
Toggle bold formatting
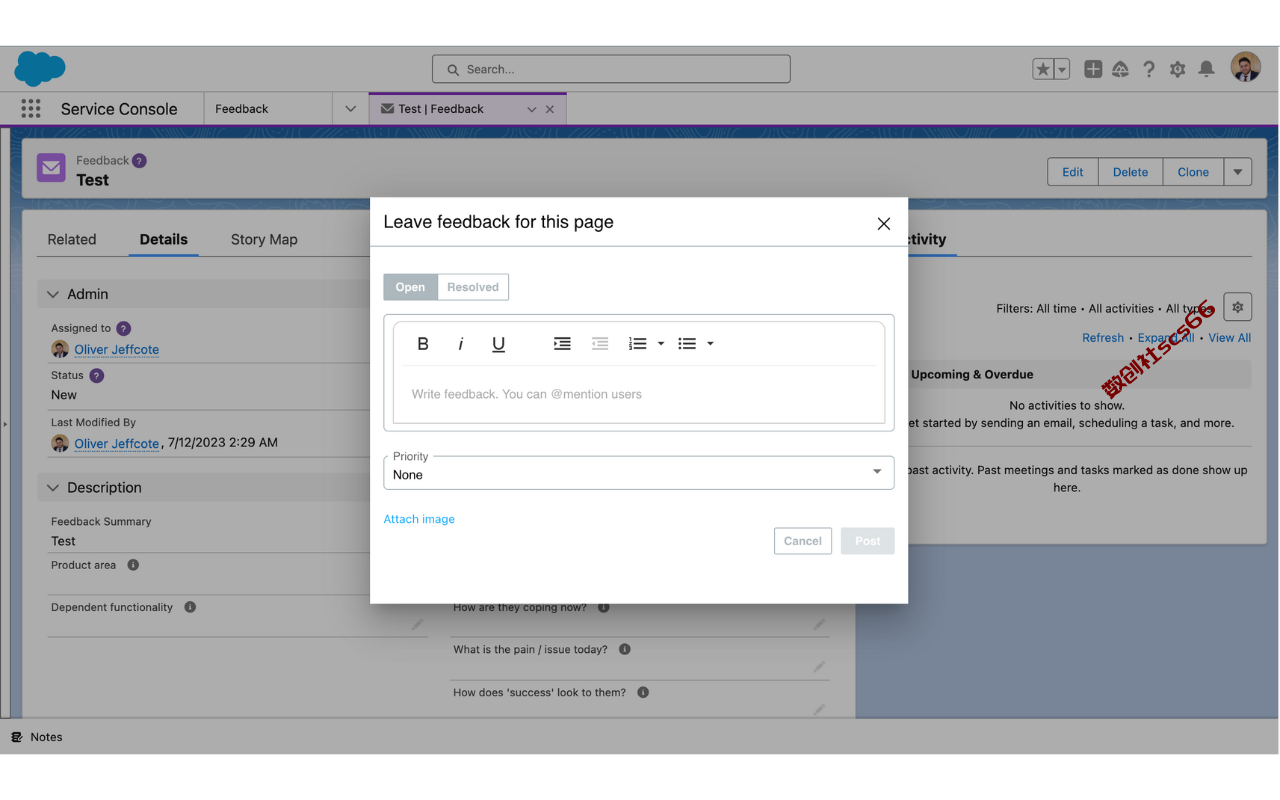click(x=423, y=343)
